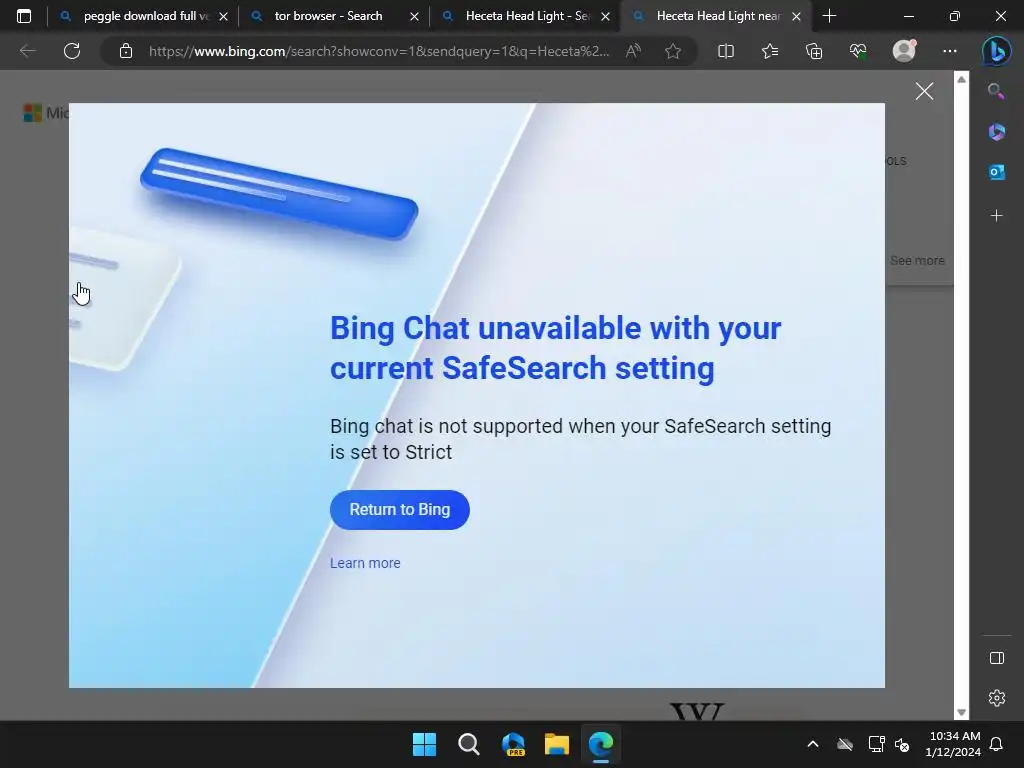Show hidden system tray icons
The height and width of the screenshot is (768, 1024).
tap(813, 744)
